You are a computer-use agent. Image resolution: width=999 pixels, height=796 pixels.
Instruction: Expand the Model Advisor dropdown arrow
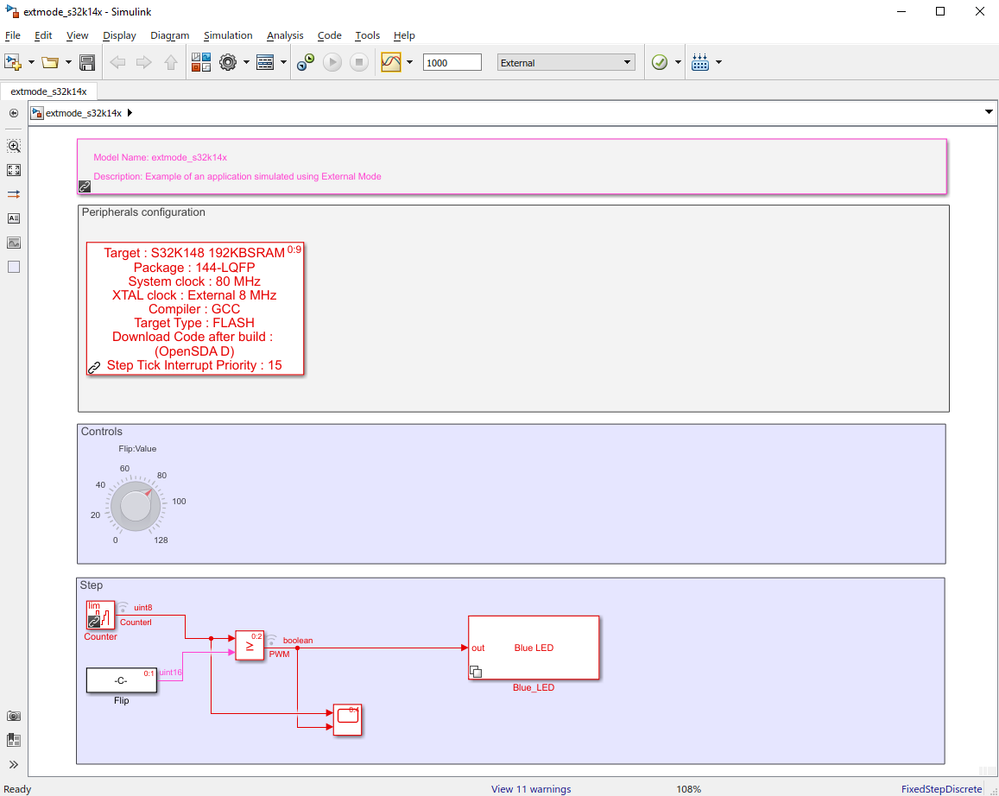(x=678, y=62)
